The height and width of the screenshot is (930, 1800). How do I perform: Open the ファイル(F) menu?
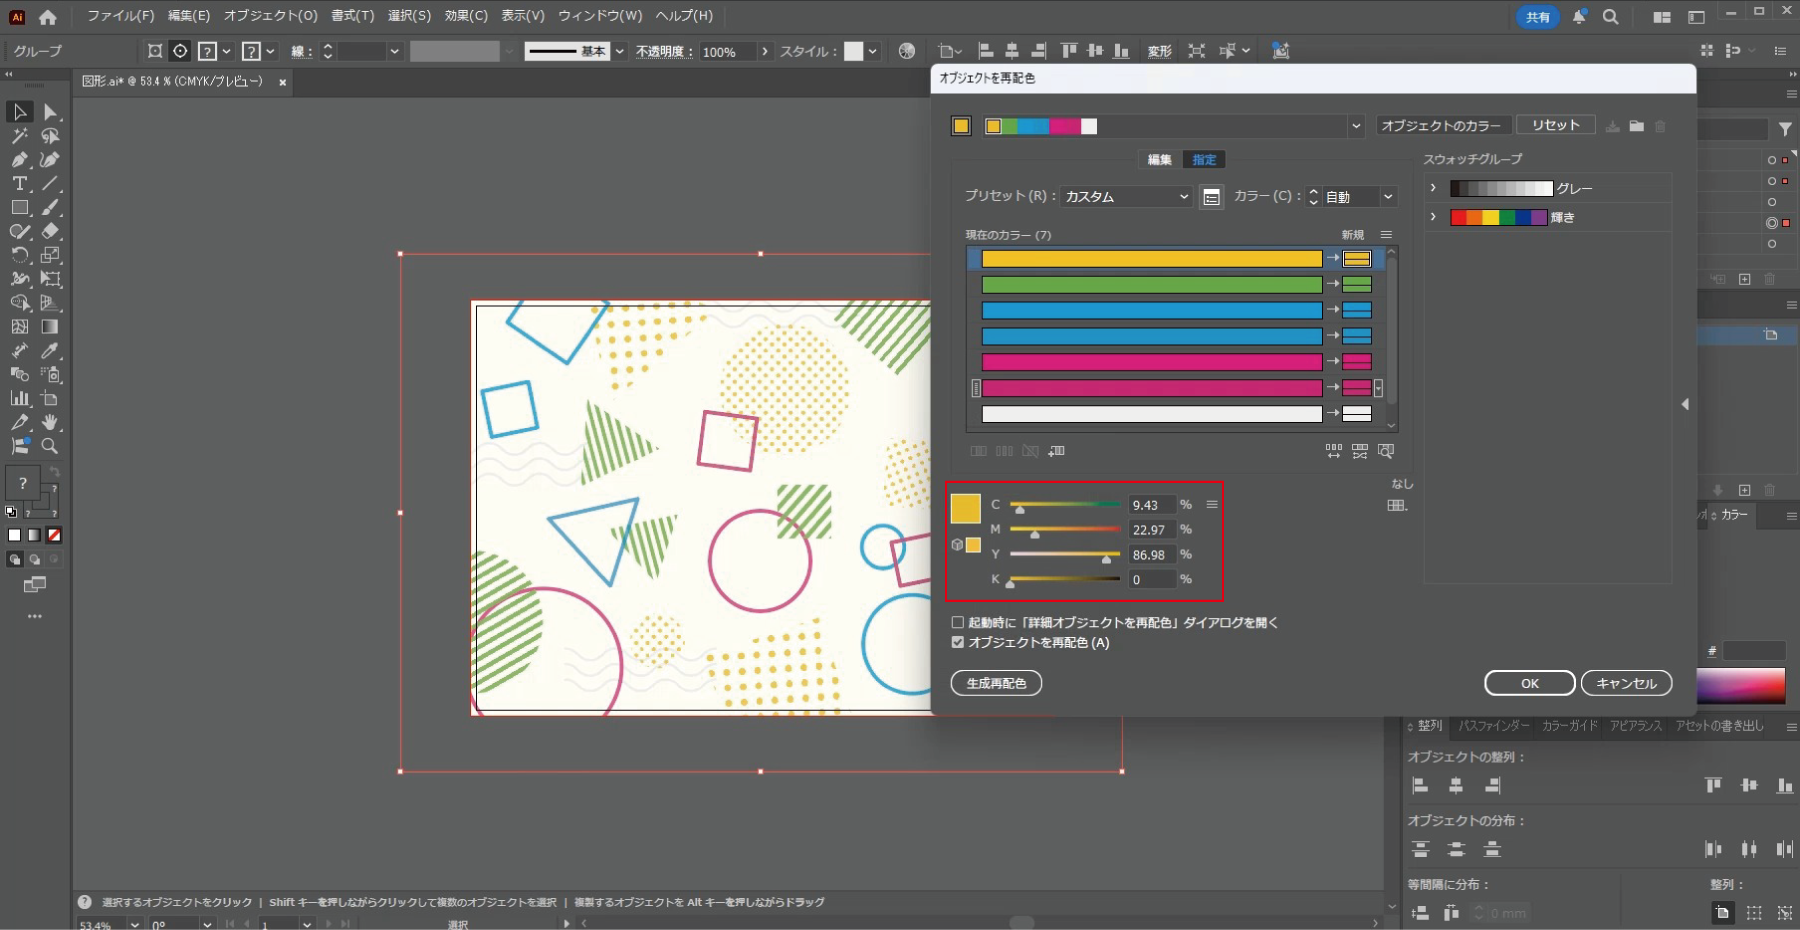120,16
